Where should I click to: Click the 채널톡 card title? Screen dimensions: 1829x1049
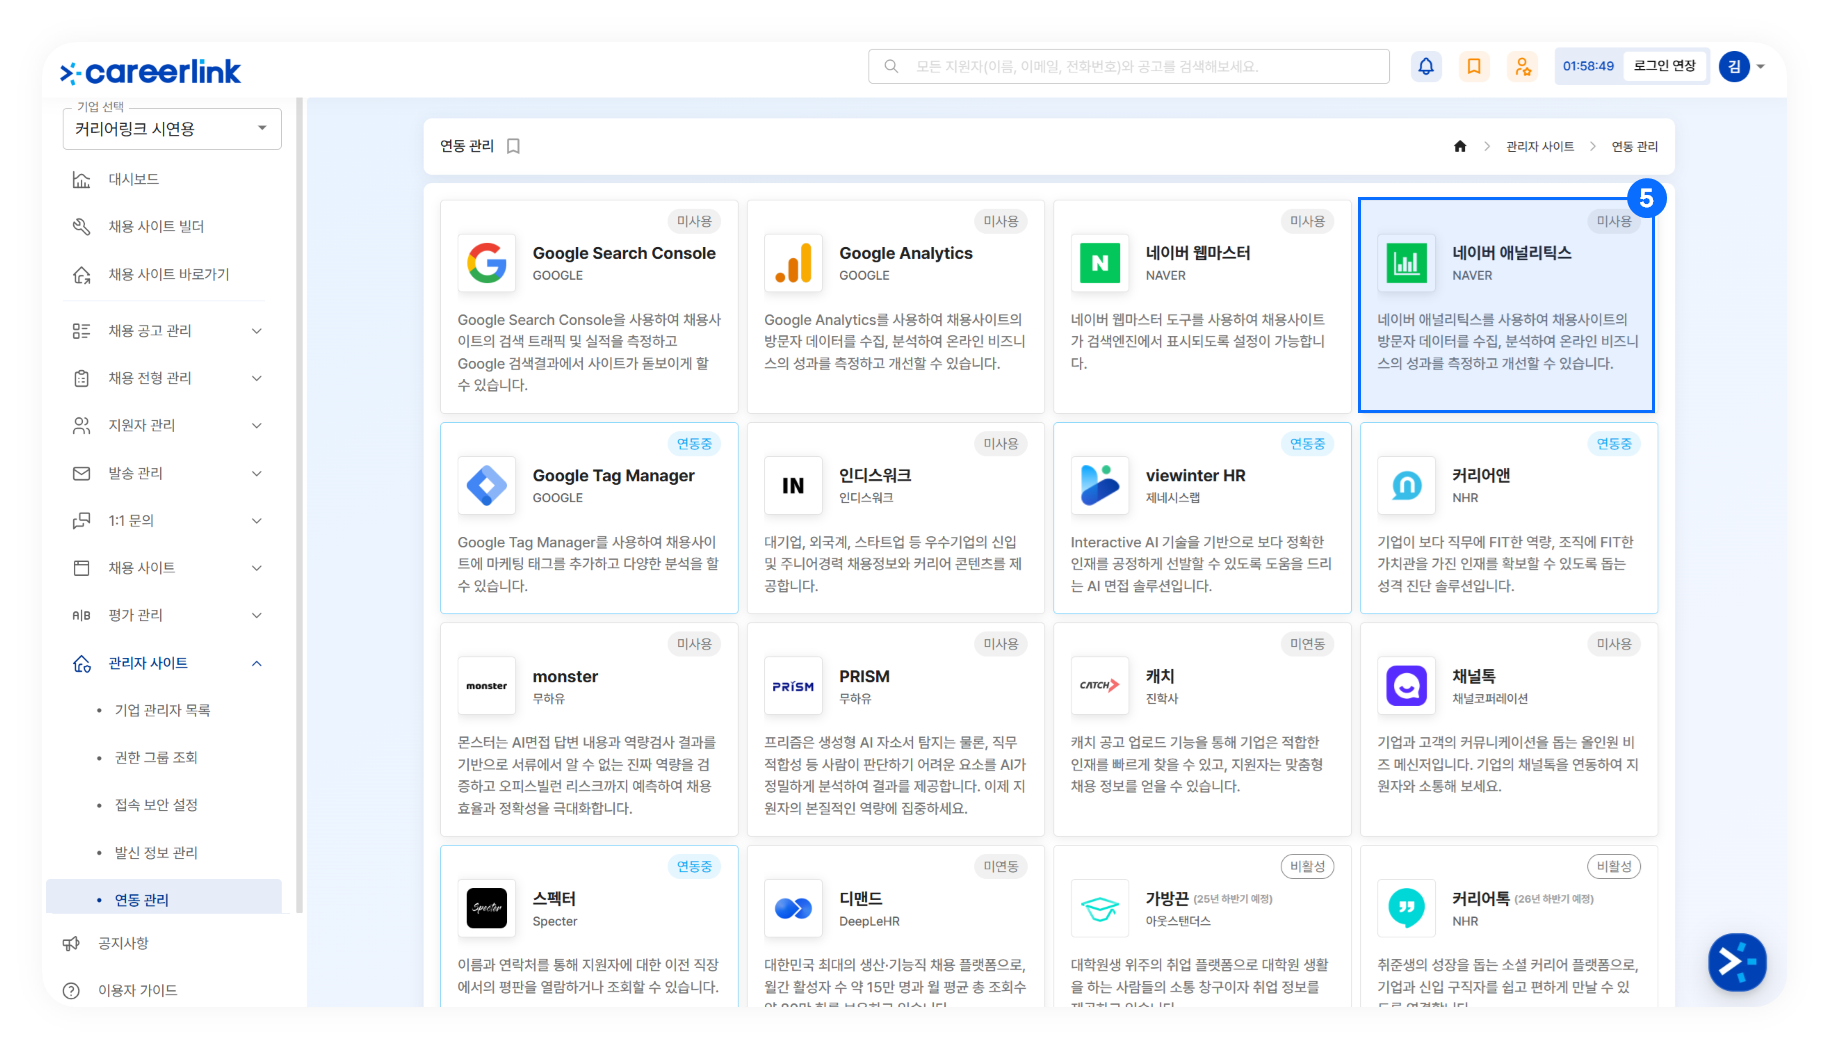tap(1474, 676)
